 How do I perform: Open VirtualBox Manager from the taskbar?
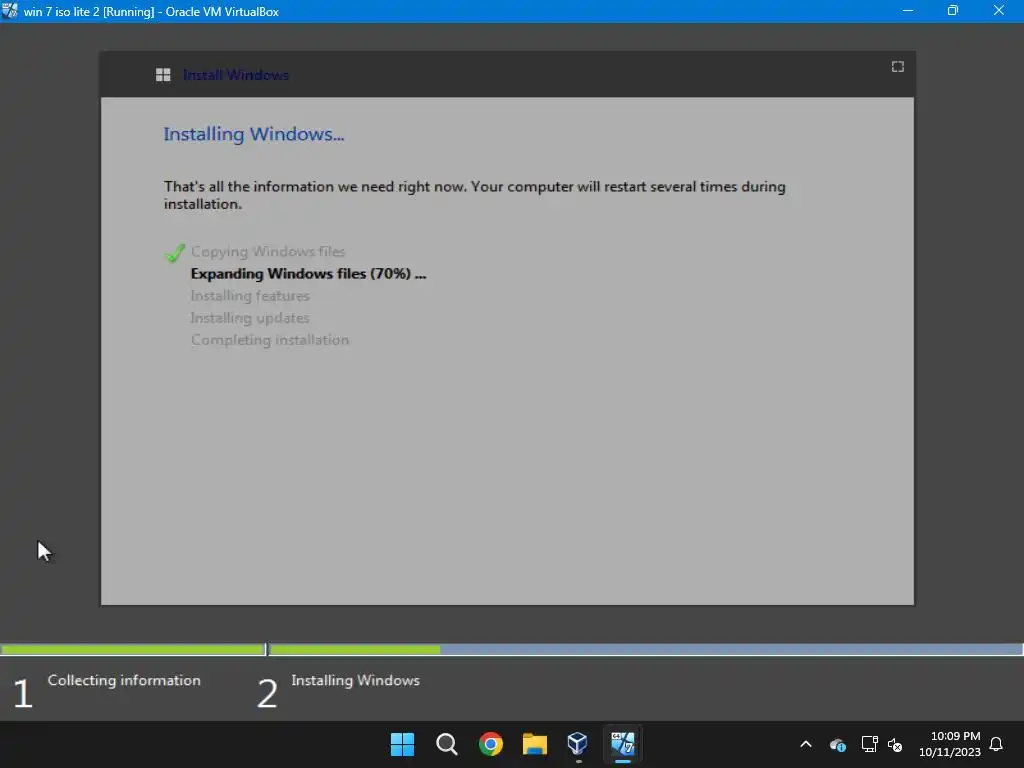tap(578, 743)
